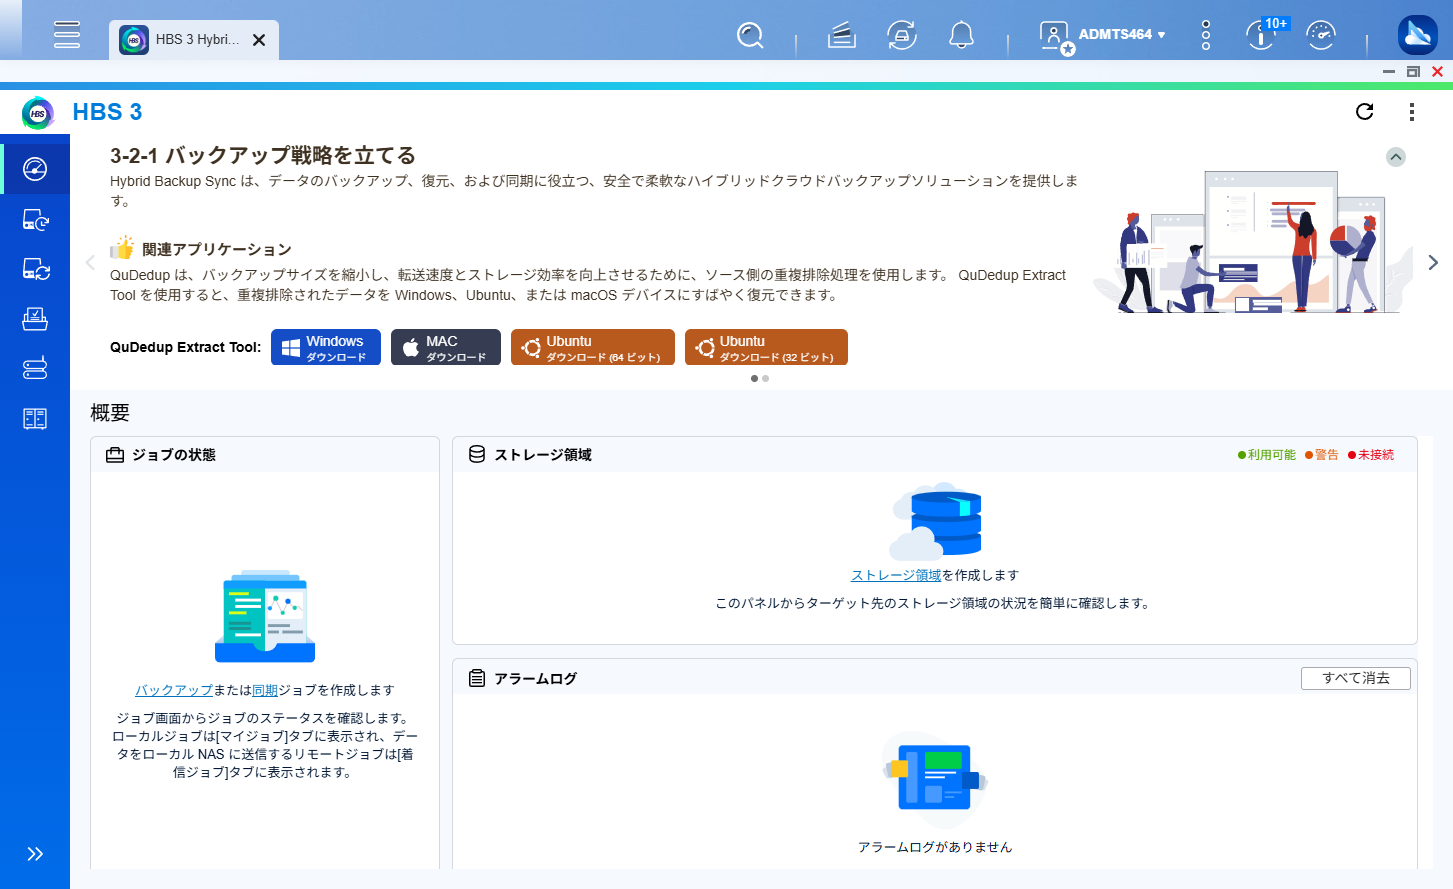Image resolution: width=1453 pixels, height=889 pixels.
Task: Collapse the banner with the up chevron
Action: (x=1396, y=157)
